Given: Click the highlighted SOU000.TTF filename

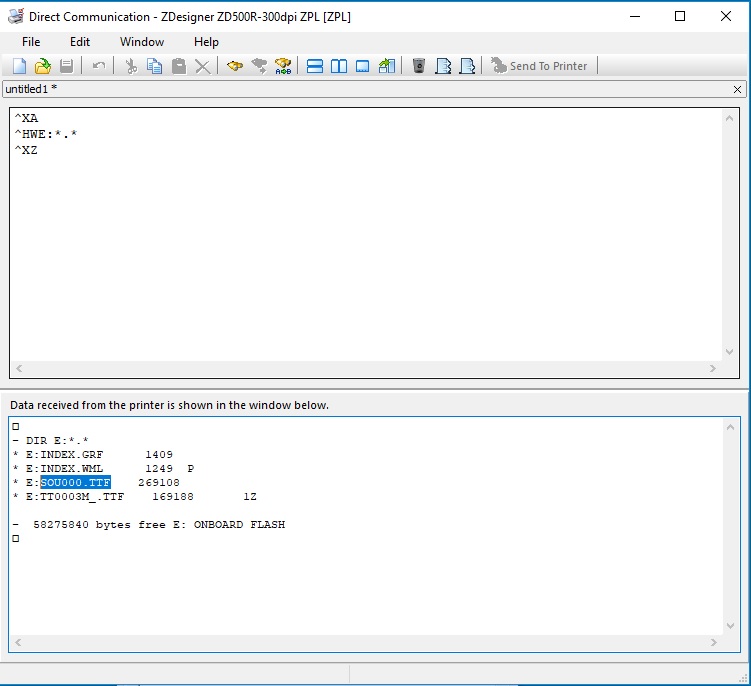Looking at the screenshot, I should tap(75, 483).
